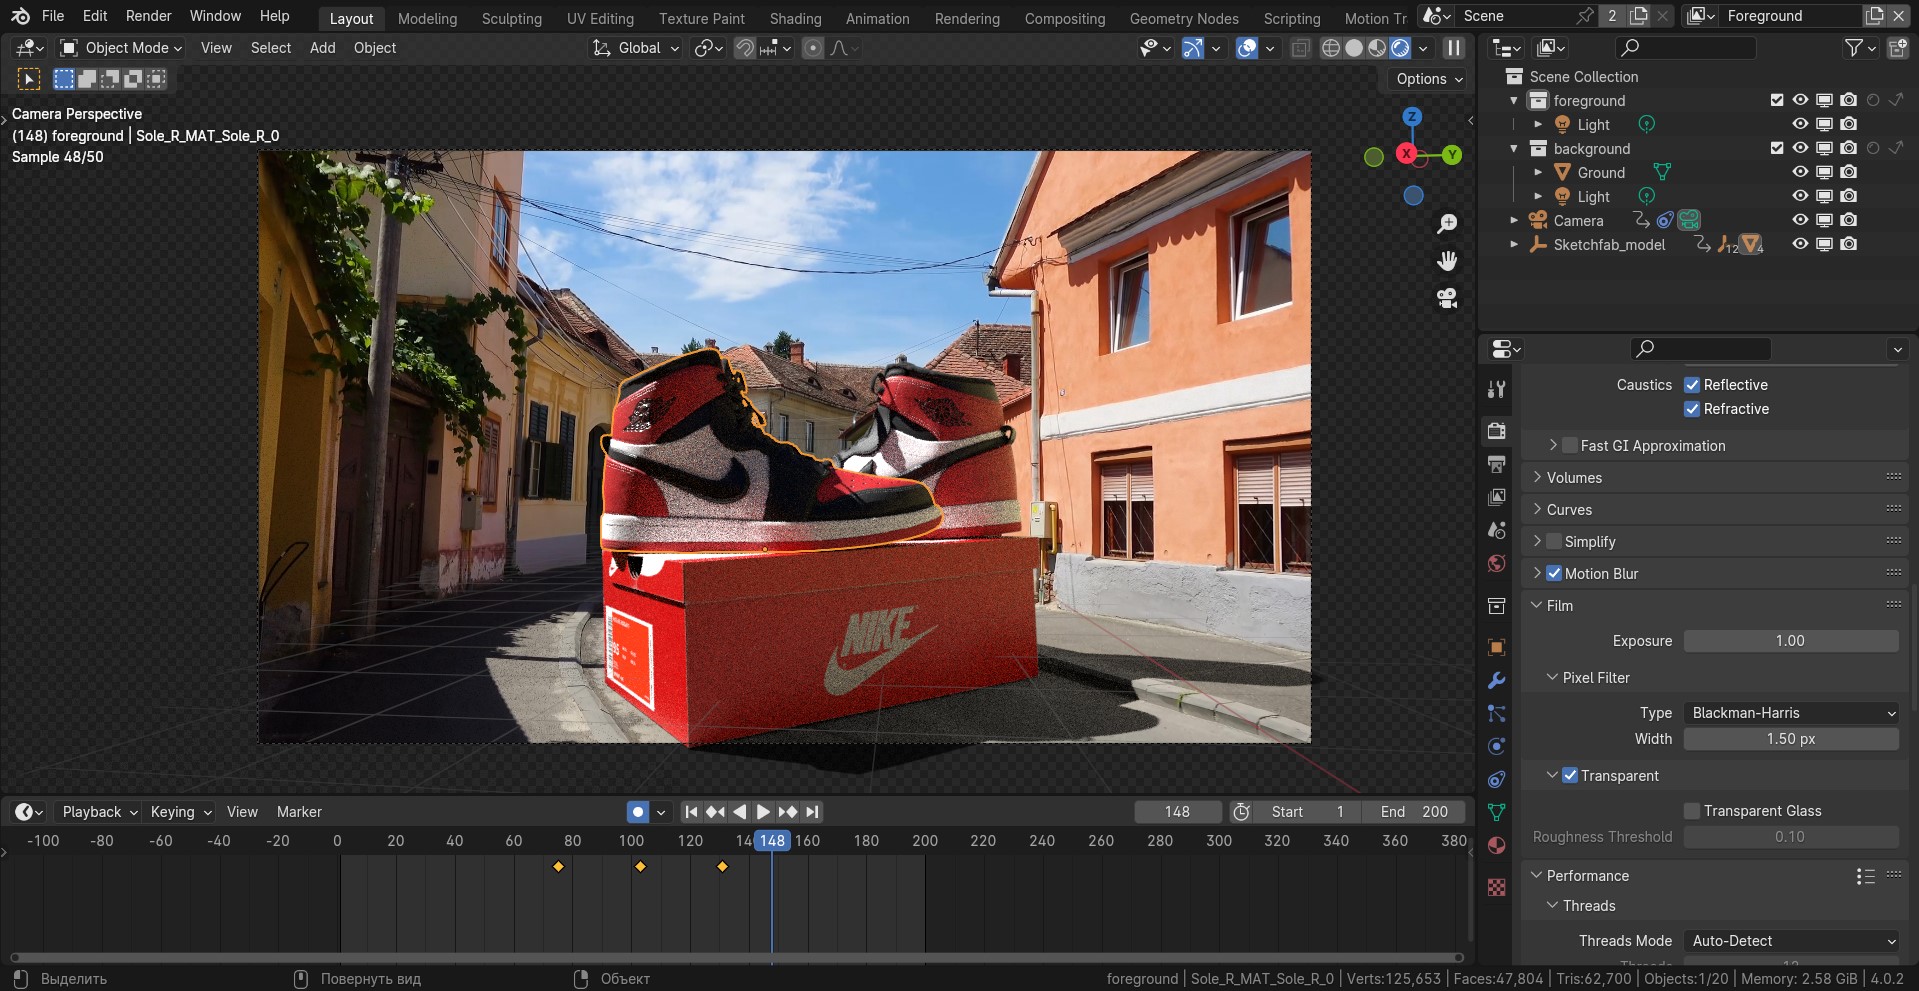Open the Pixel Filter Type dropdown
This screenshot has width=1919, height=991.
click(1791, 713)
